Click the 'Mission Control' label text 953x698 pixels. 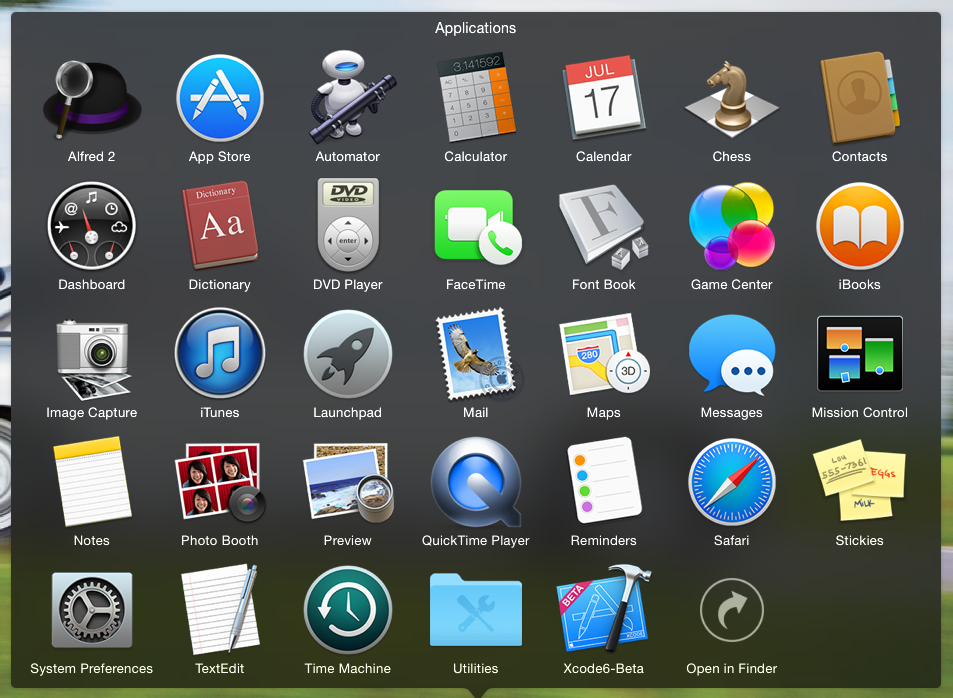point(859,412)
